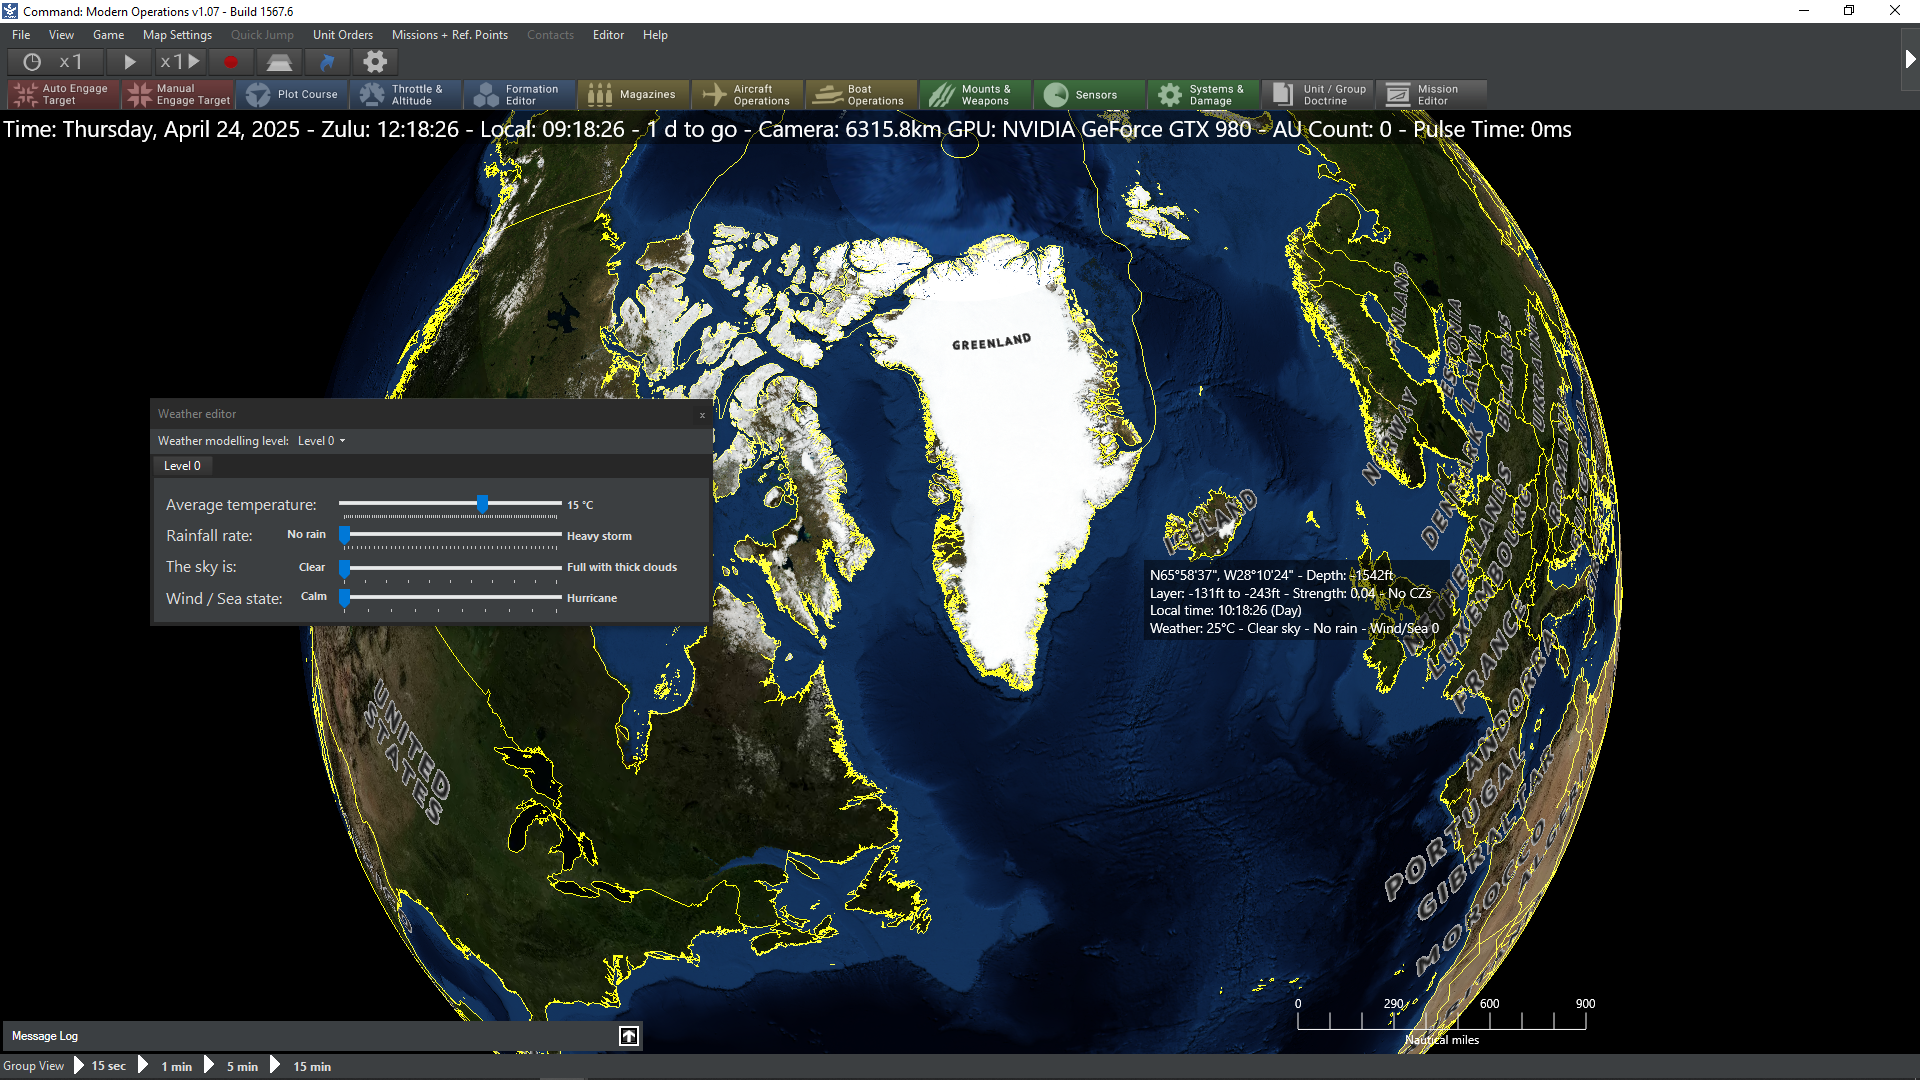
Task: Click the 'Nautical miles' scale label
Action: [x=1442, y=1040]
